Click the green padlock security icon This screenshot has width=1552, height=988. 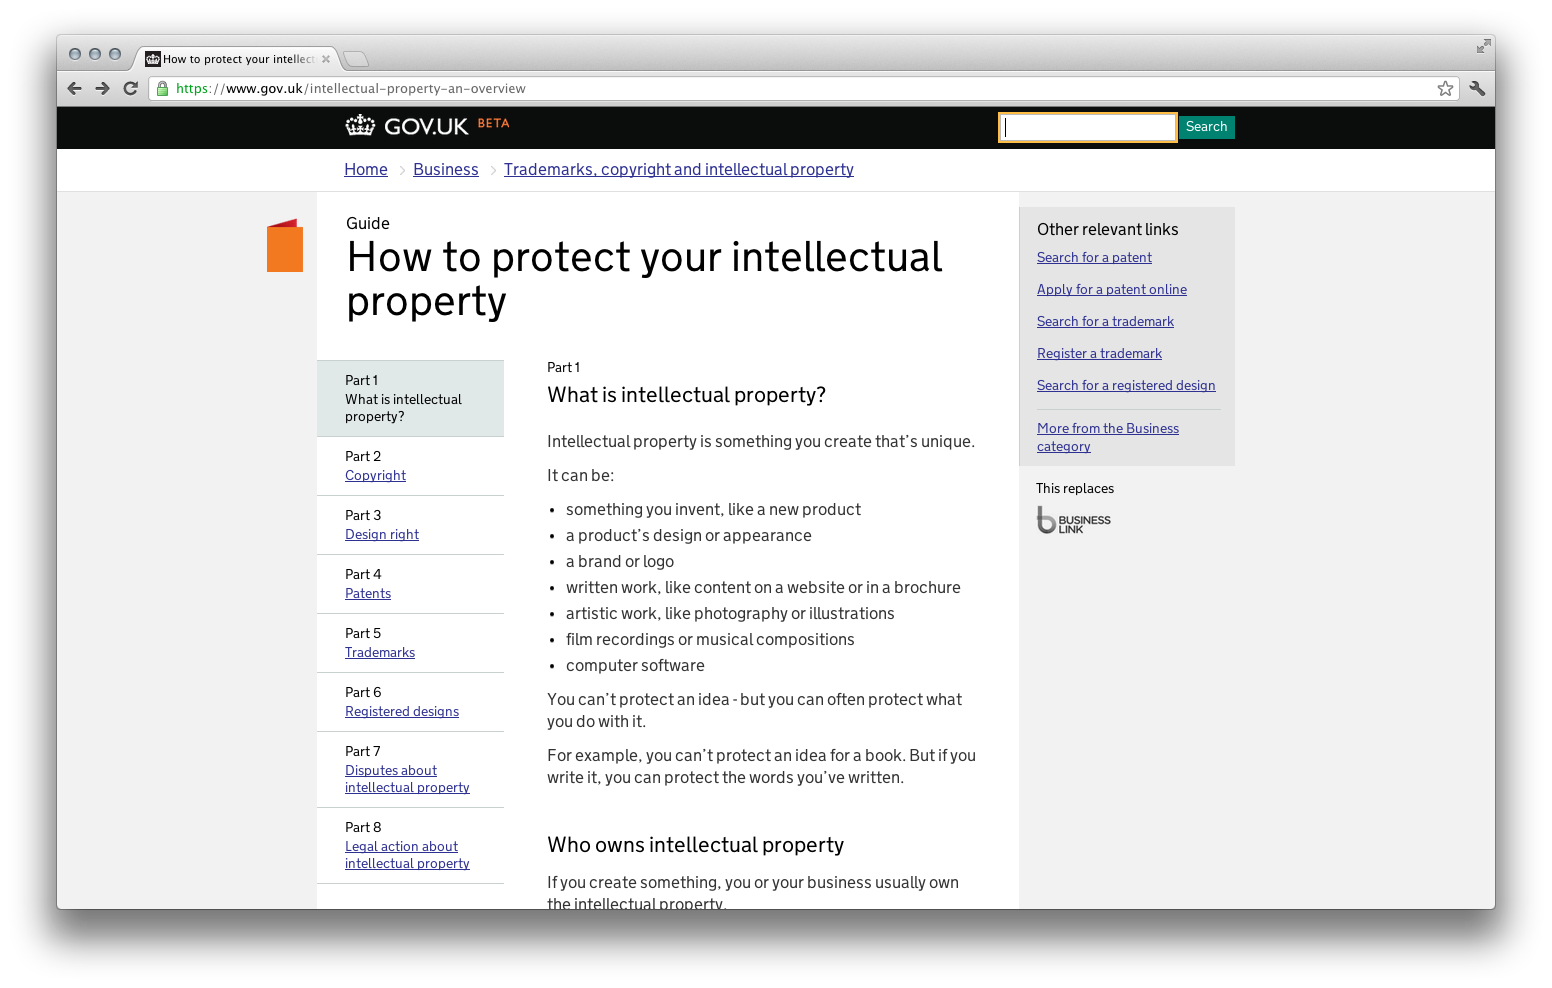click(x=162, y=88)
